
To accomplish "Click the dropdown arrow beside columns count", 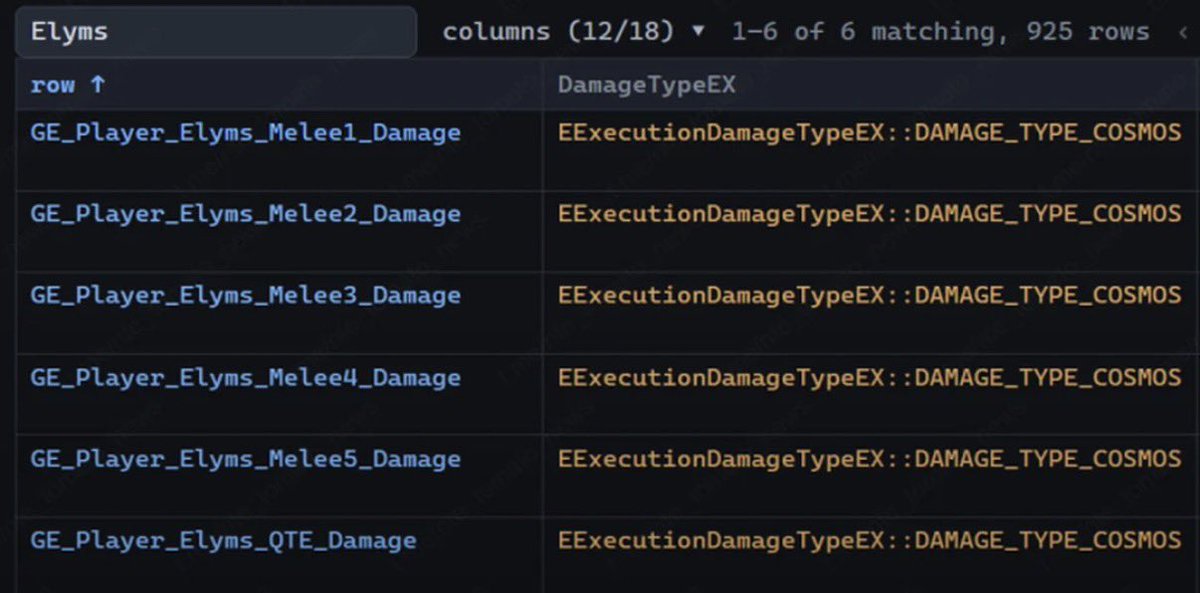I will [698, 32].
